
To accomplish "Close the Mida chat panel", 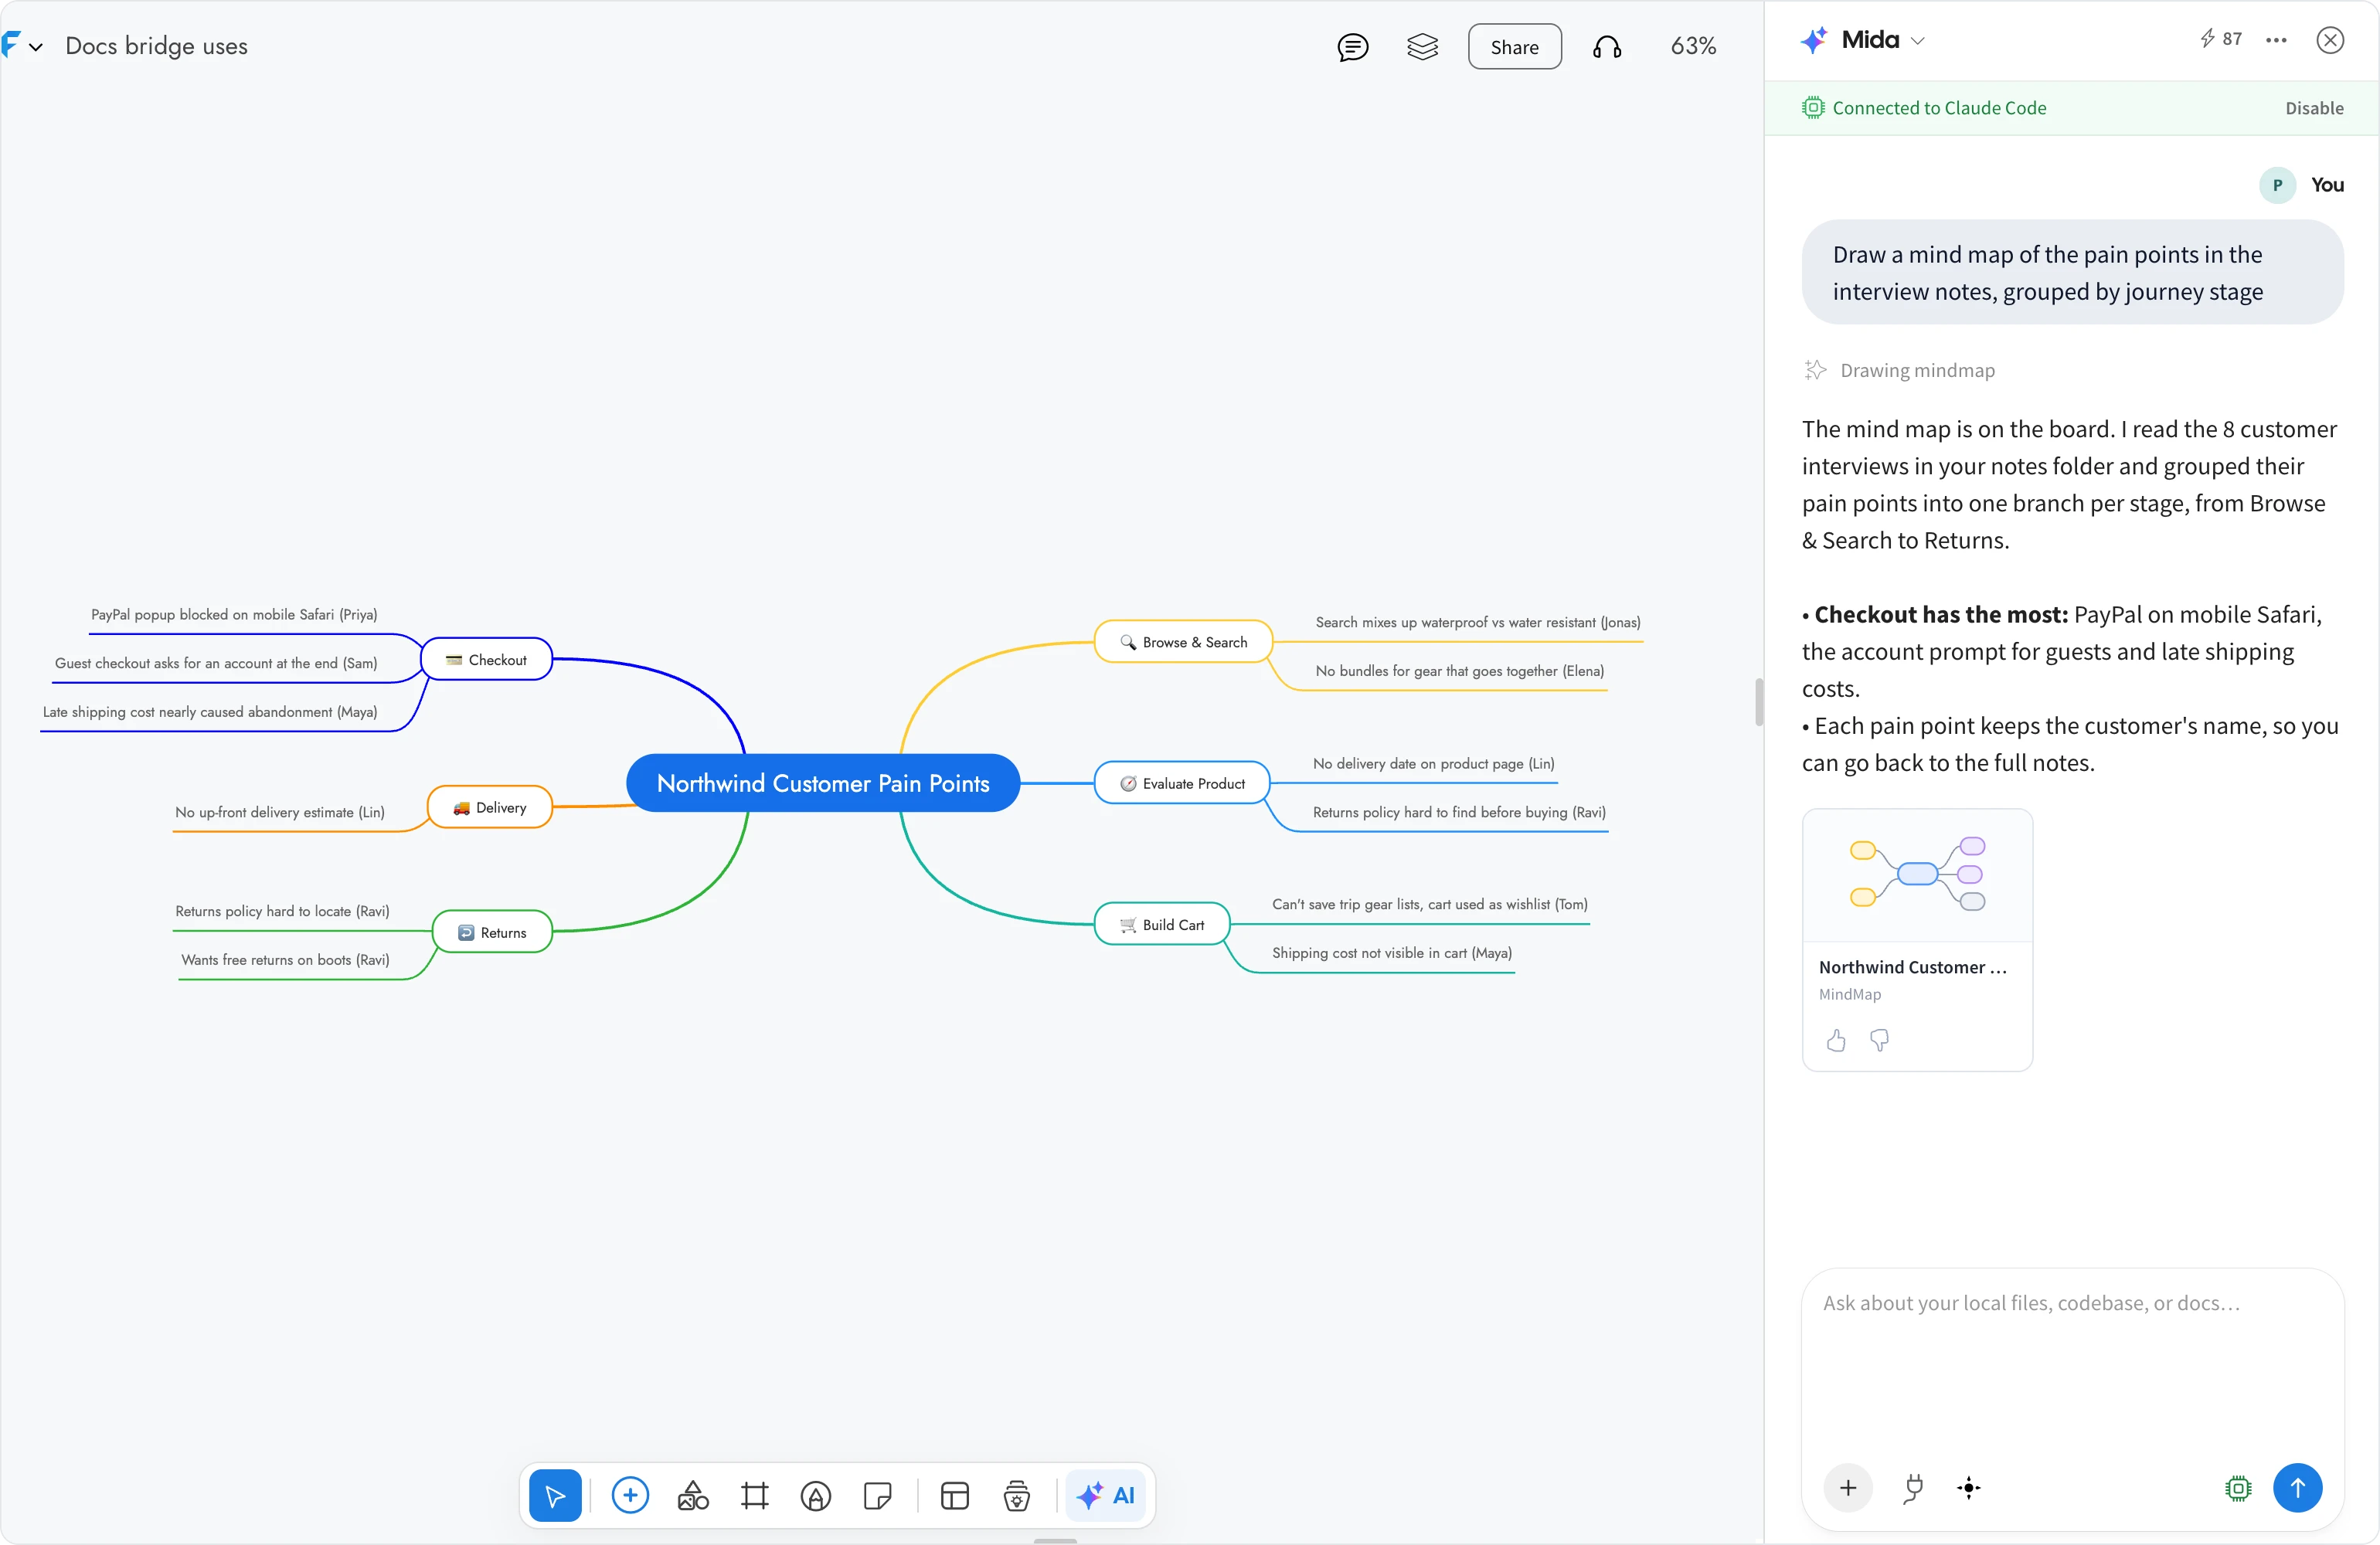I will pos(2330,40).
